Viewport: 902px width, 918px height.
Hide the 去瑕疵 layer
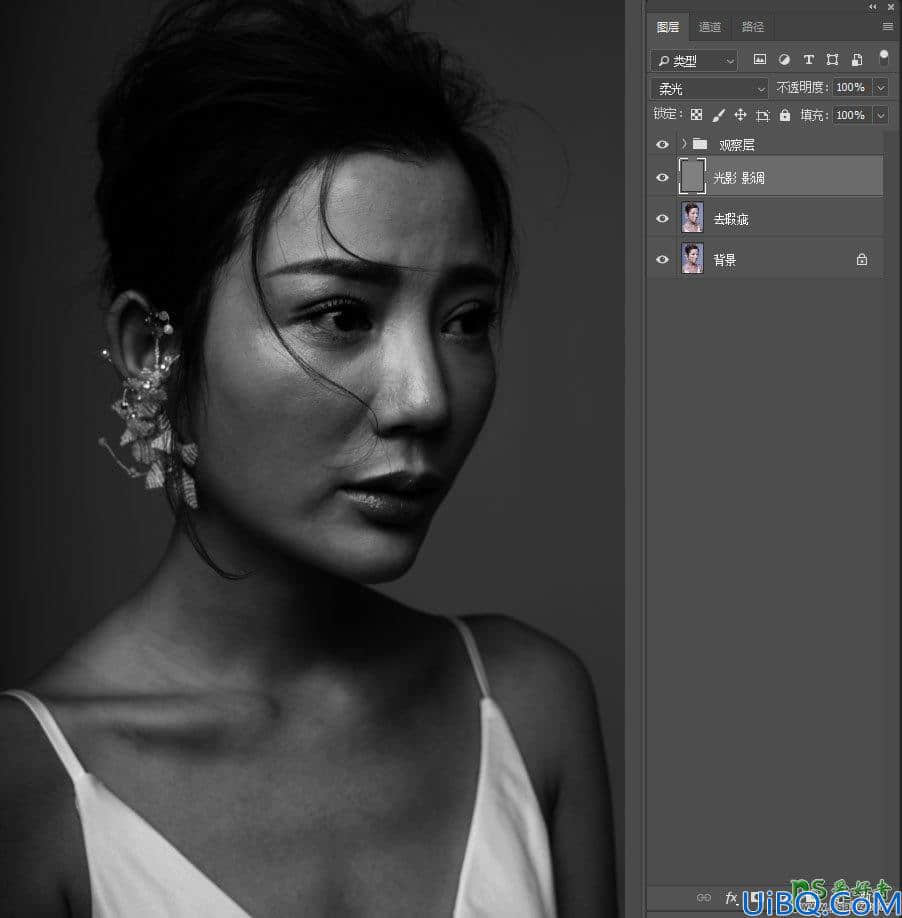coord(662,218)
